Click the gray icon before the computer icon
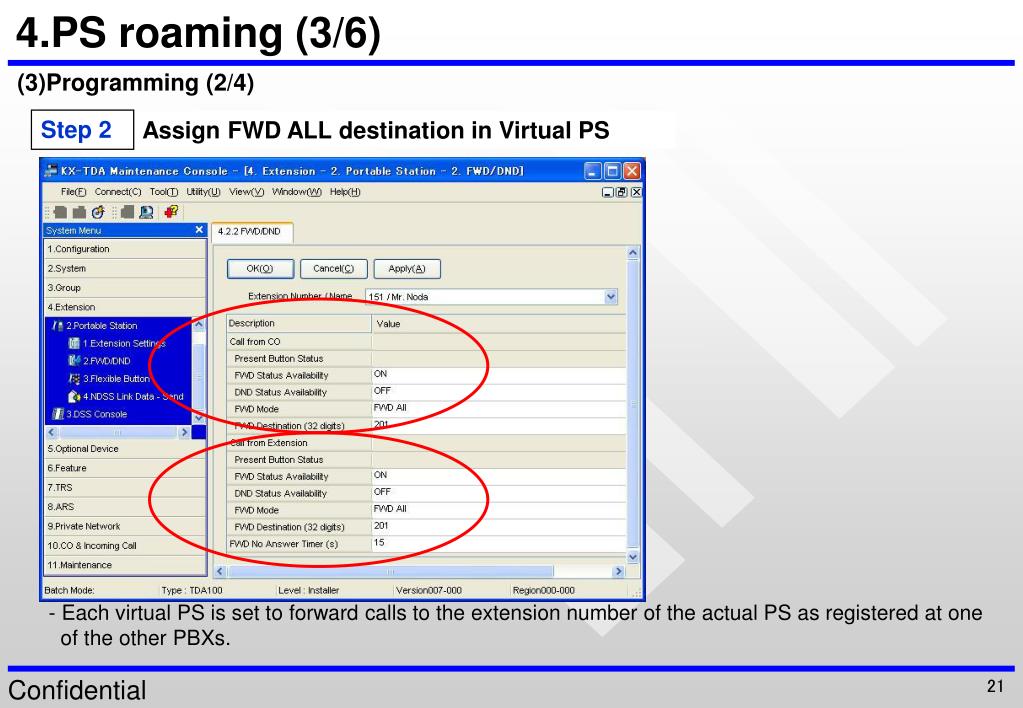 (128, 212)
